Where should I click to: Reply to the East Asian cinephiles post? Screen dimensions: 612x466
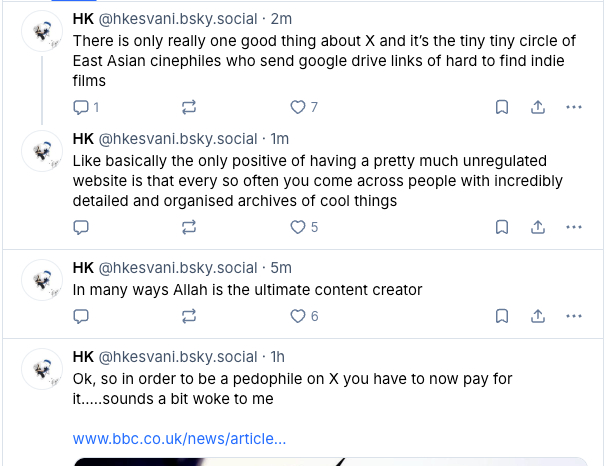82,107
